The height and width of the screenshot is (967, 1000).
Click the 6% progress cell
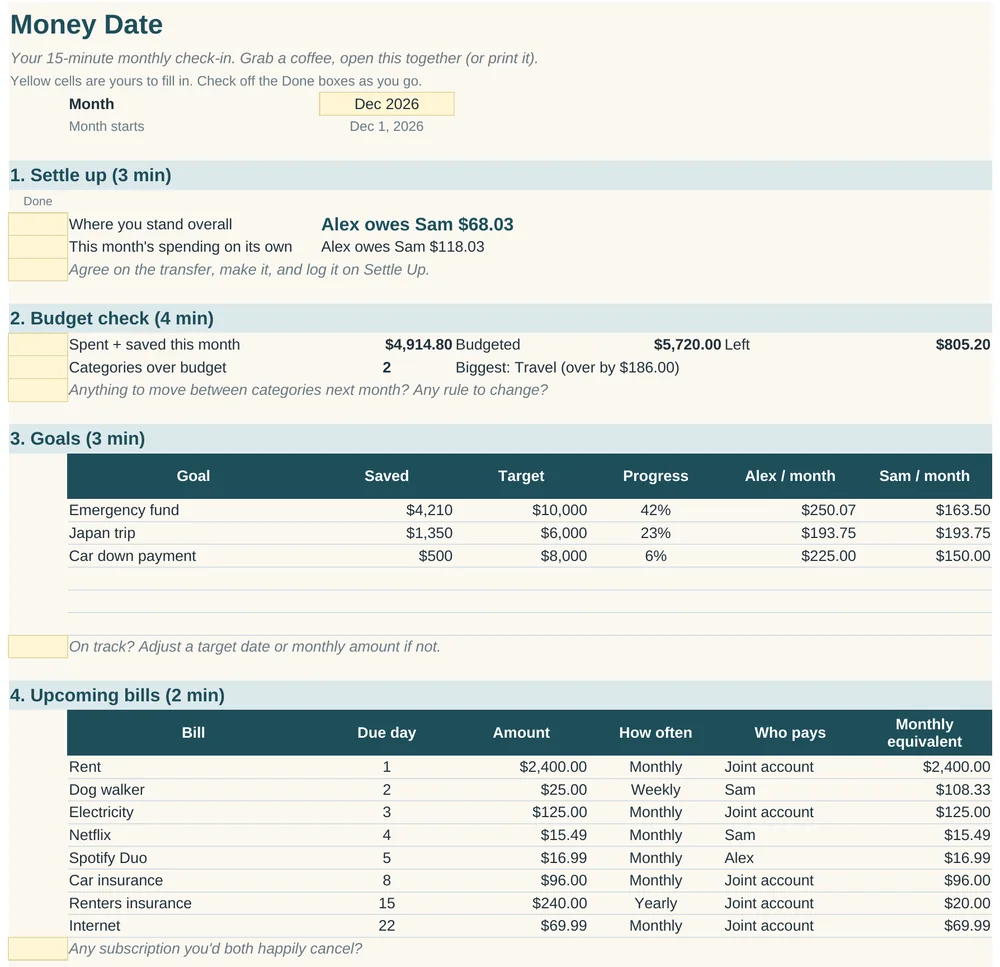pos(656,556)
